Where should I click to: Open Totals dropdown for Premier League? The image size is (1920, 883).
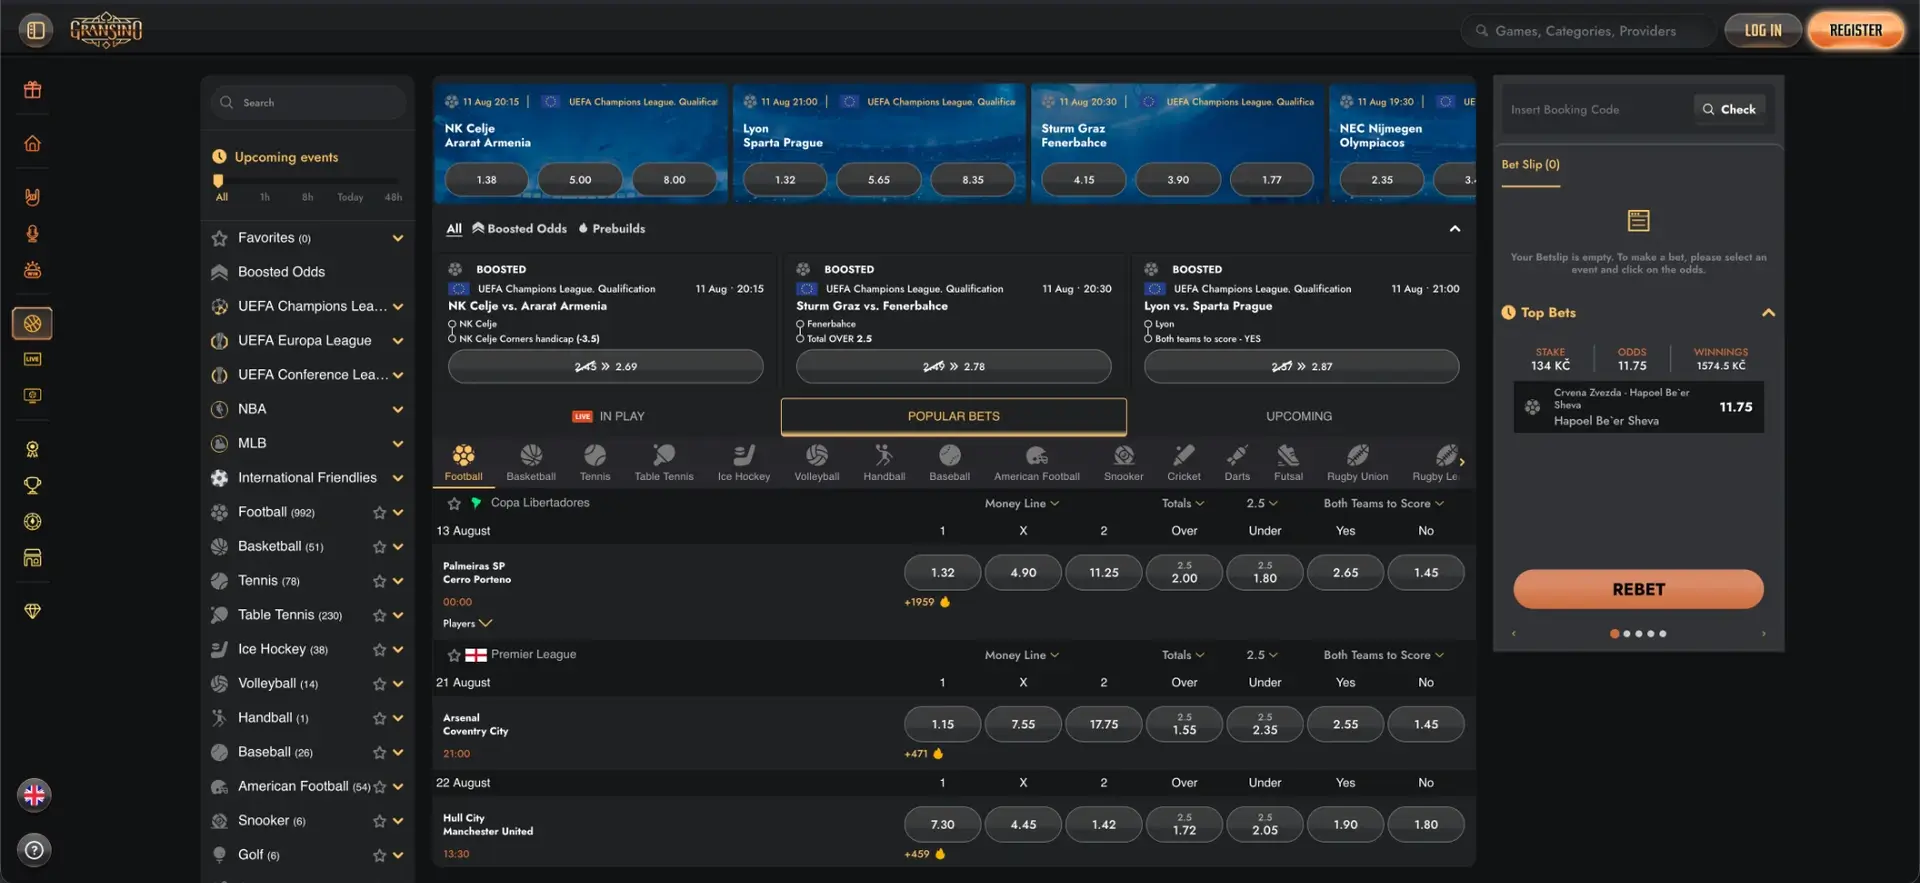point(1183,655)
